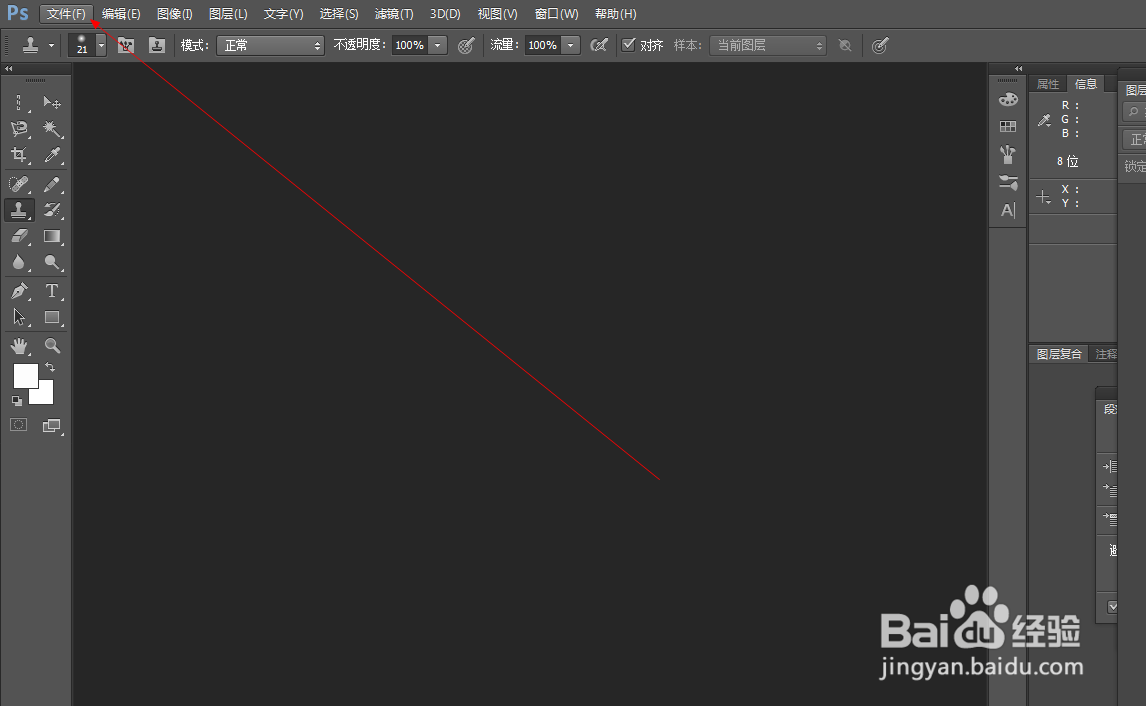Open Info panel eyedropper options

click(1044, 121)
